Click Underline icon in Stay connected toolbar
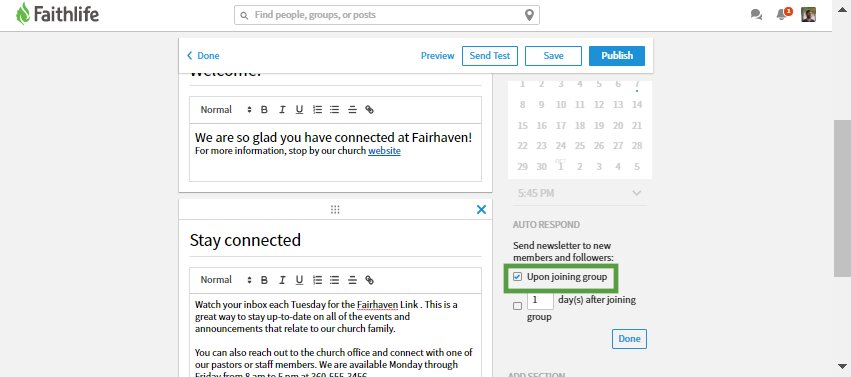The image size is (851, 377). click(x=299, y=280)
